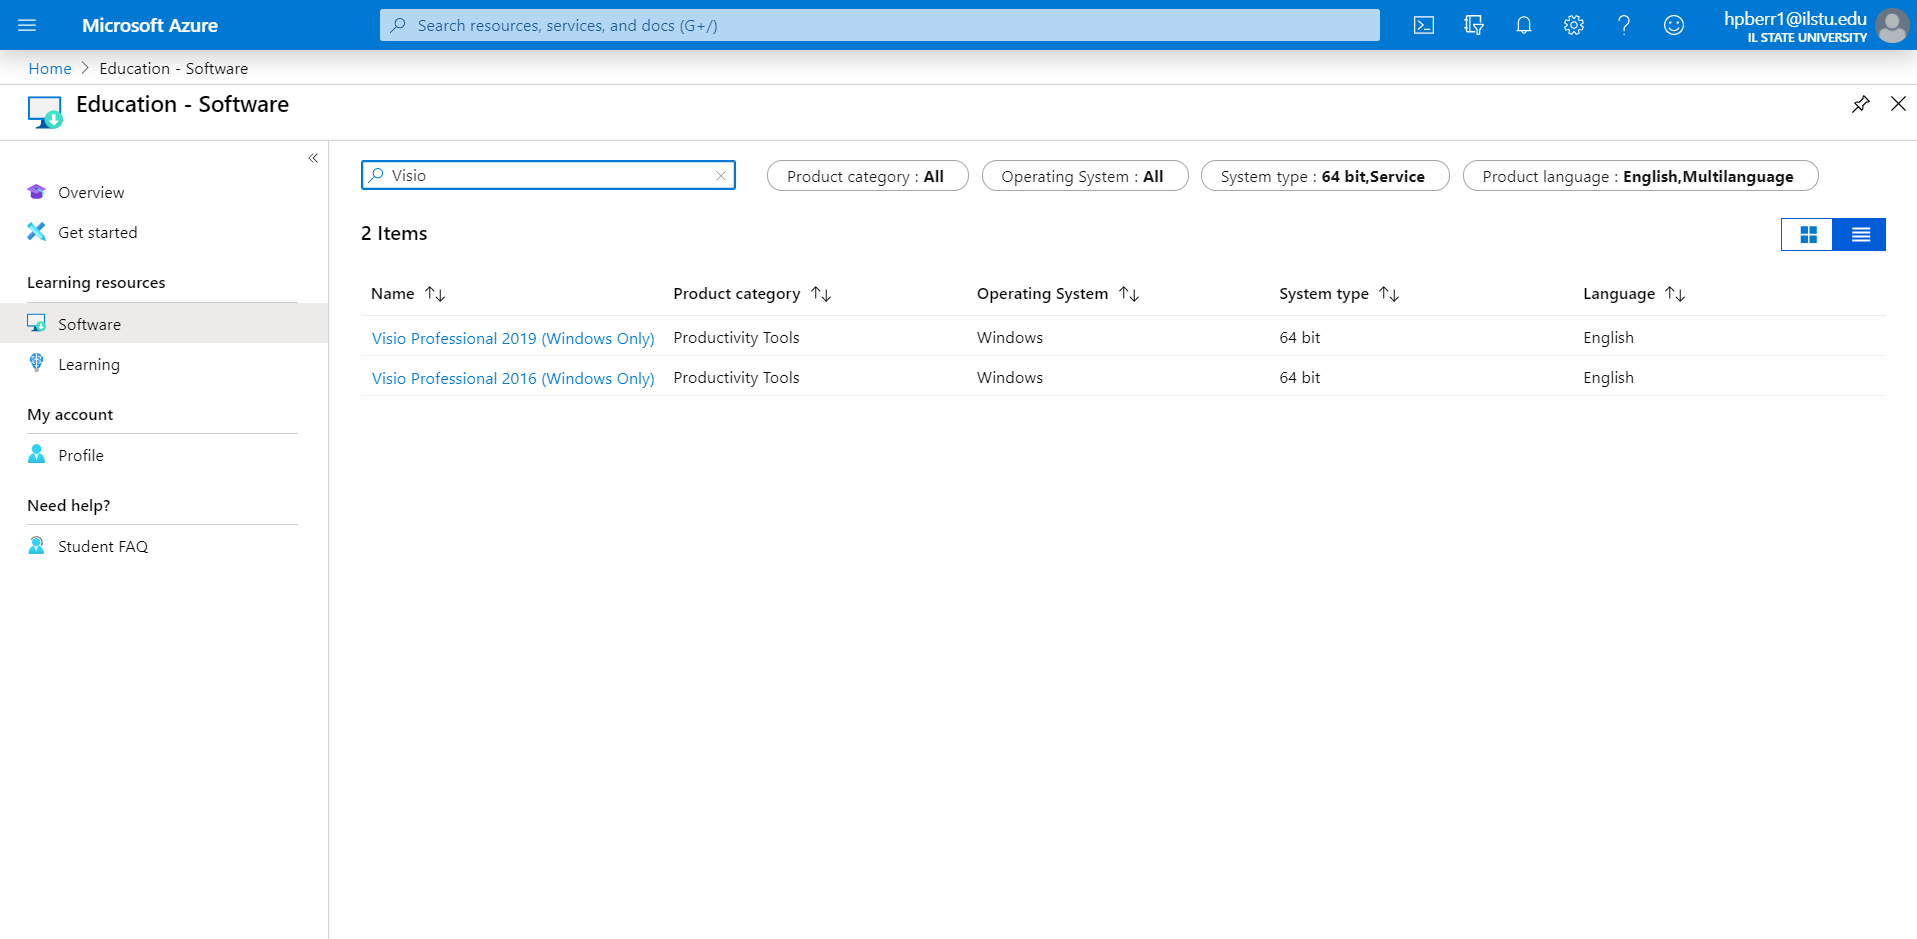Open the System type filter
The image size is (1917, 939).
coord(1324,176)
